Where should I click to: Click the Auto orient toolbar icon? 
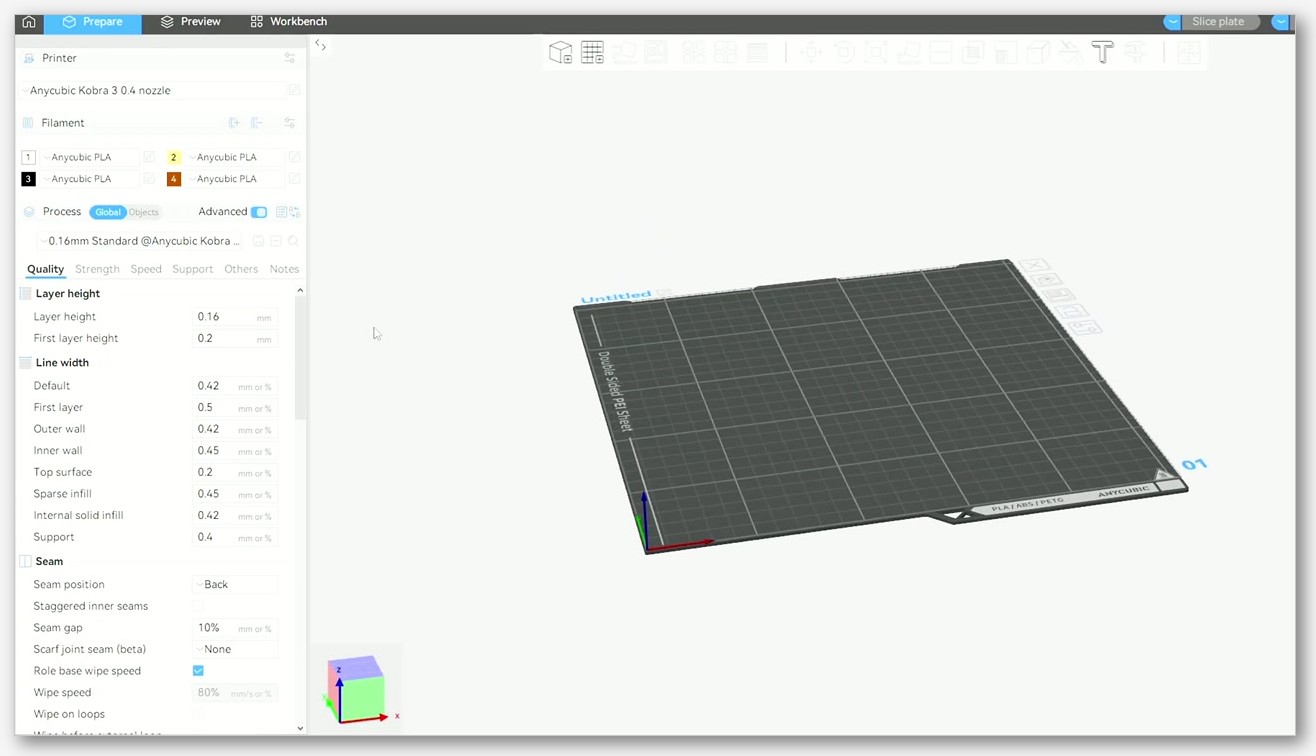pyautogui.click(x=625, y=52)
